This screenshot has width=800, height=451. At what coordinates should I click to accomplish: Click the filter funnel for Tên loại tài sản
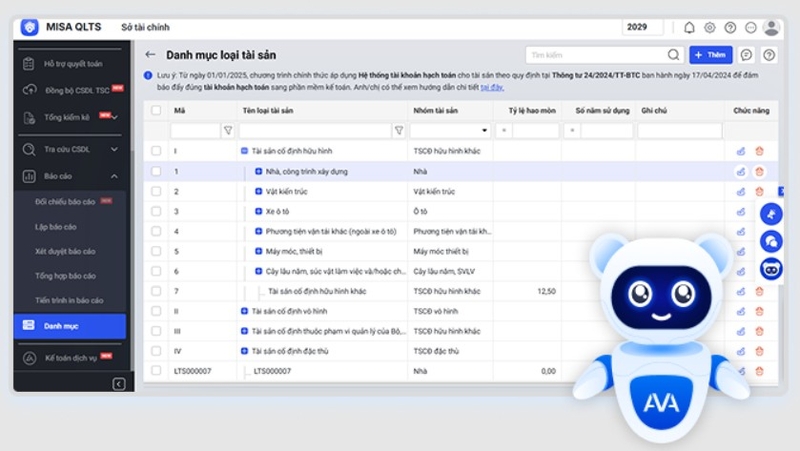click(x=399, y=131)
